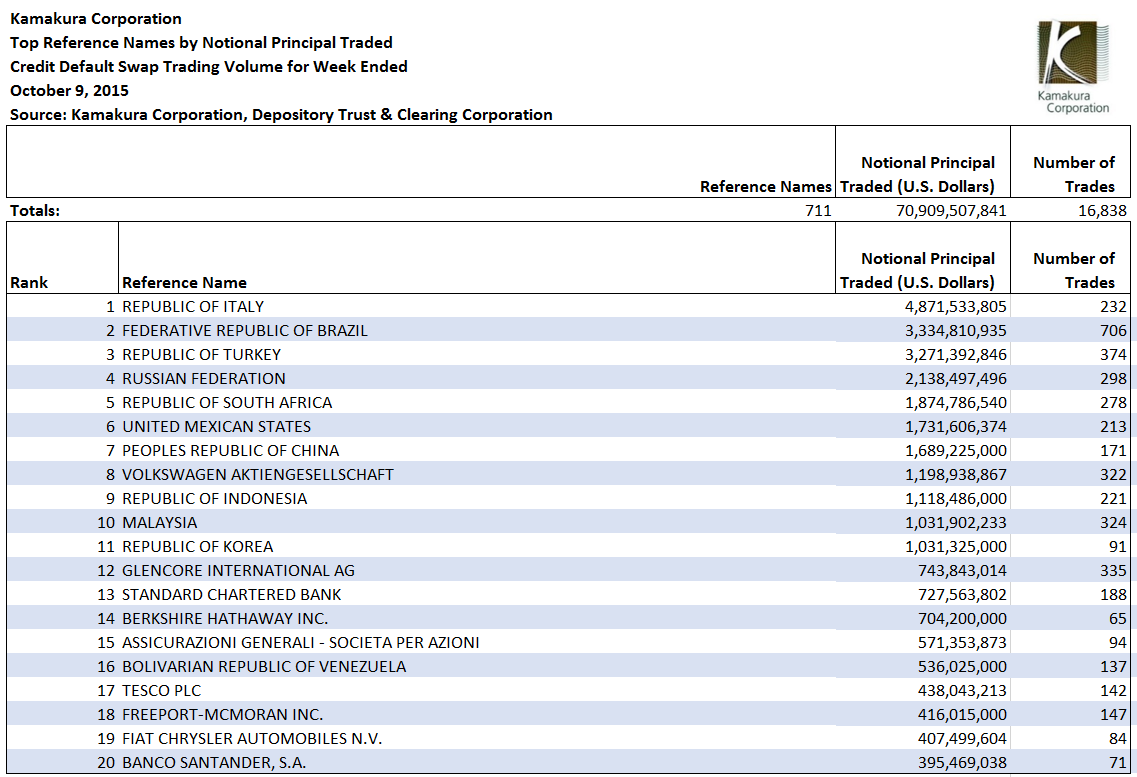Image resolution: width=1137 pixels, height=777 pixels.
Task: Click Berkshire Hathaway's notional 704,200,000
Action: [962, 618]
